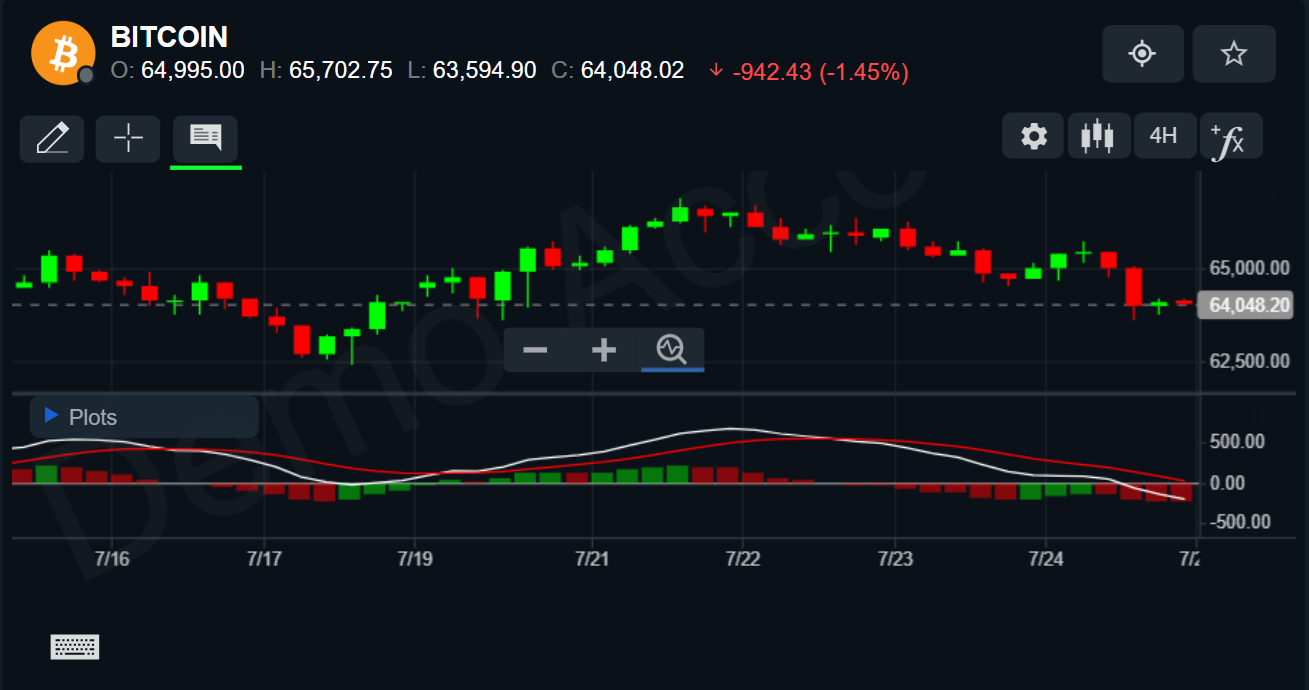Toggle the annotations comment tool
1309x690 pixels.
coord(205,138)
